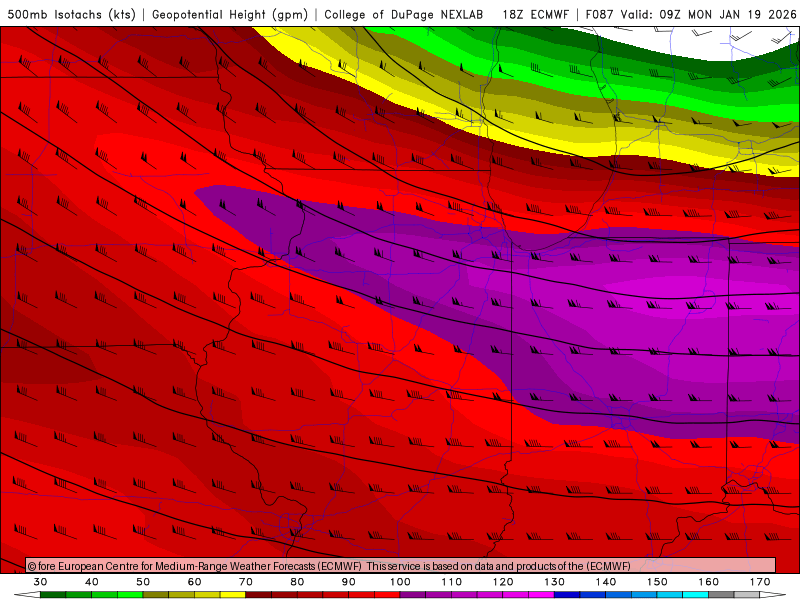Click the bright yellow 65-70 kt swatch

(233, 595)
